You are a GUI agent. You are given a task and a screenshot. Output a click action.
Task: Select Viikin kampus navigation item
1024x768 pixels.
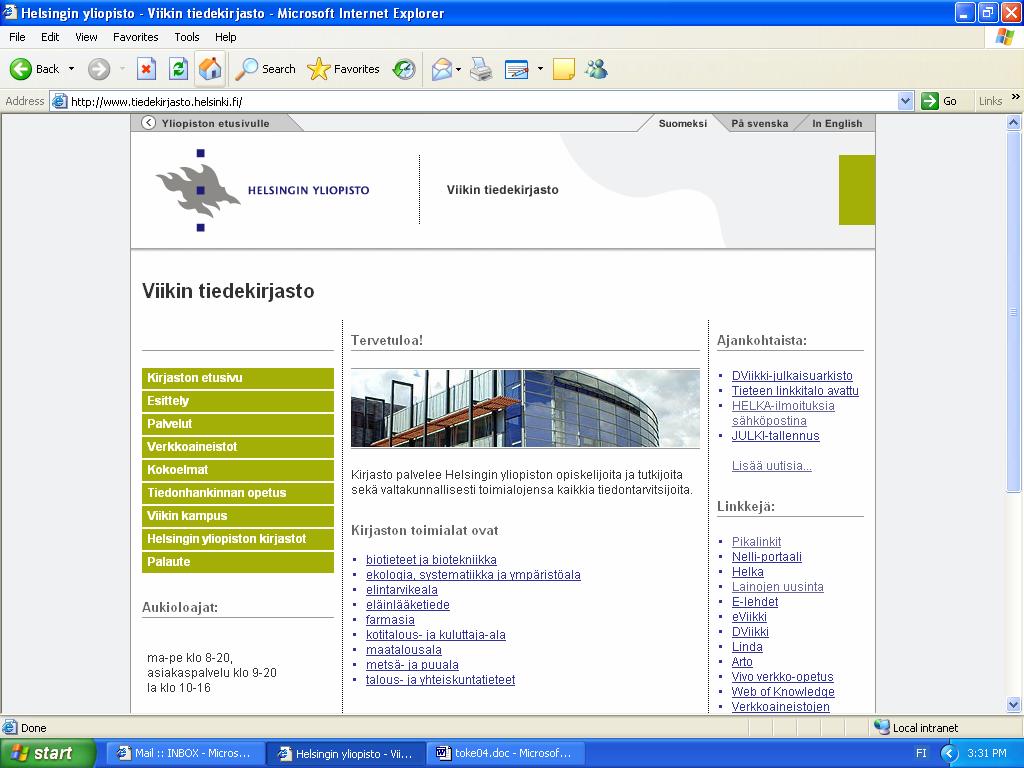click(238, 516)
